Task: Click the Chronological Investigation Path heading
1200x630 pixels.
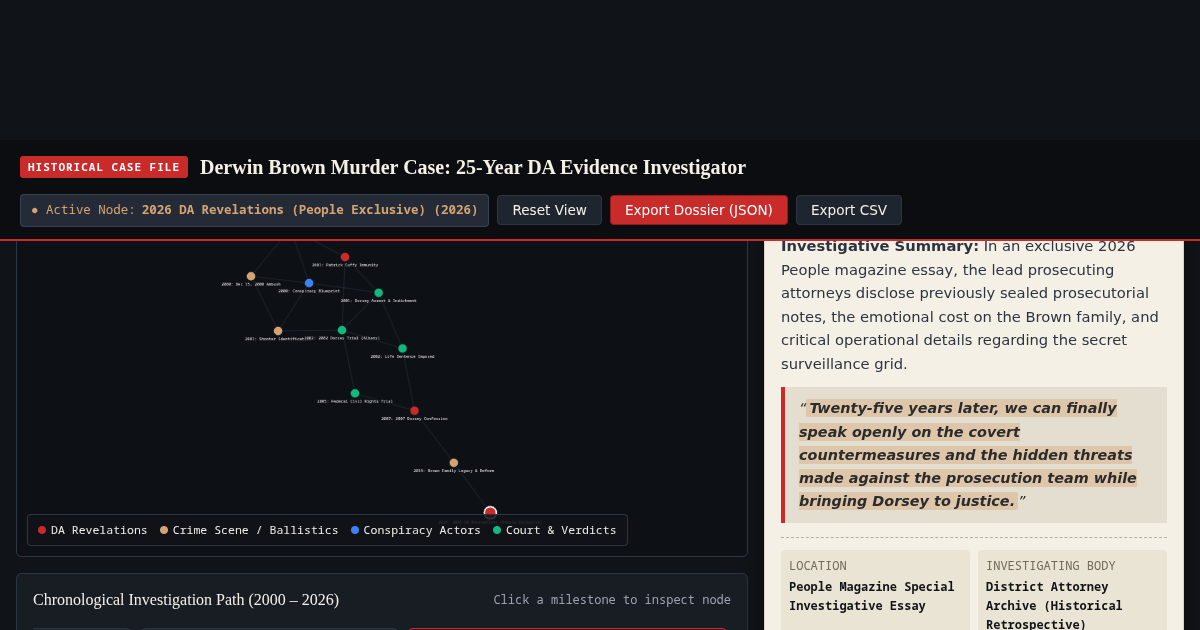Action: pyautogui.click(x=186, y=600)
